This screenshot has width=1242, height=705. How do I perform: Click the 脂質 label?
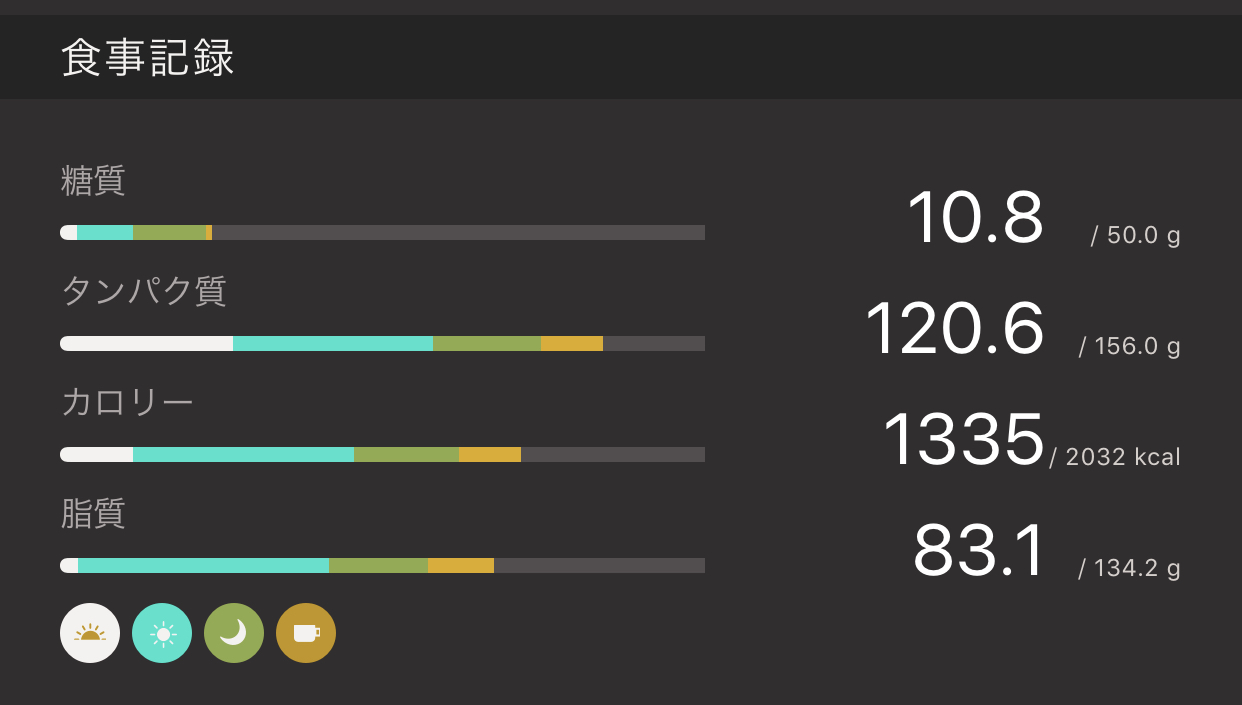click(93, 513)
